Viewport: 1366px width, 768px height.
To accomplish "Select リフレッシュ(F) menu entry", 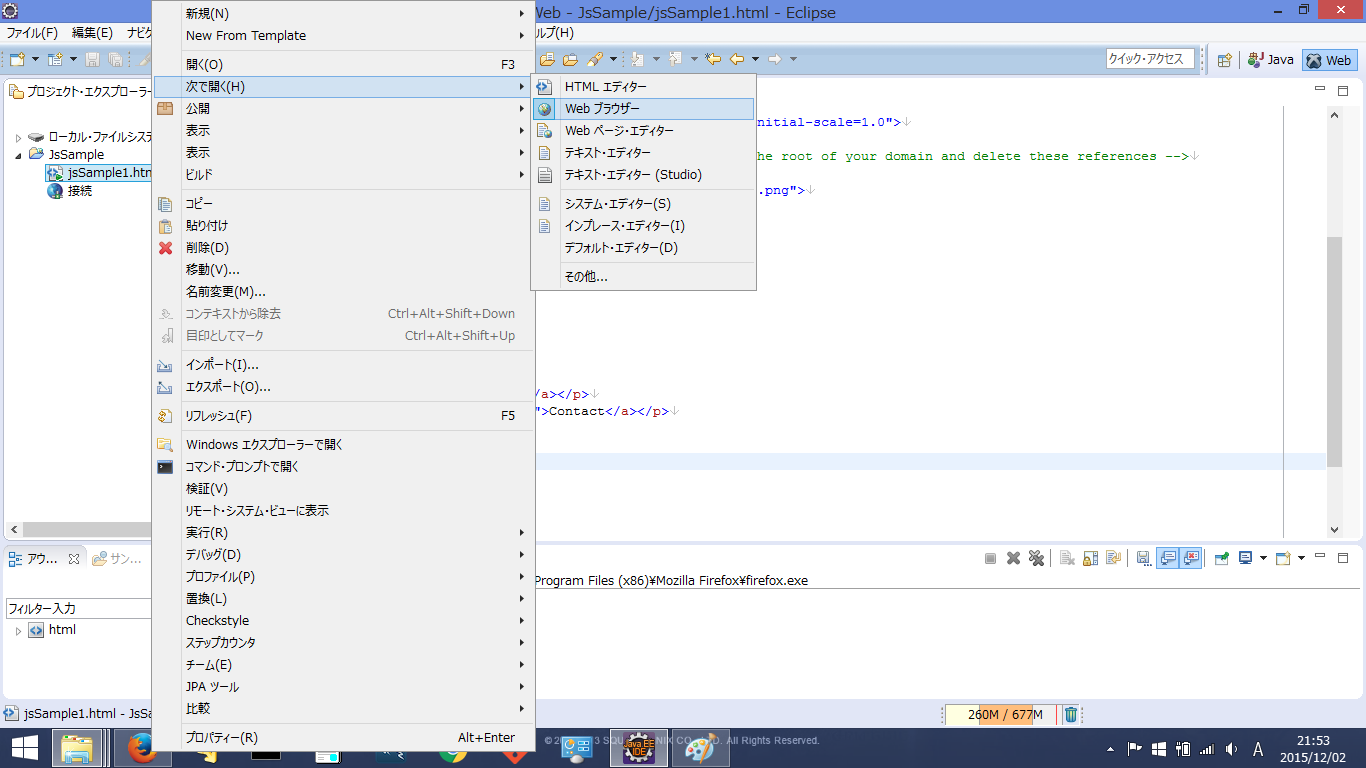I will pos(343,416).
